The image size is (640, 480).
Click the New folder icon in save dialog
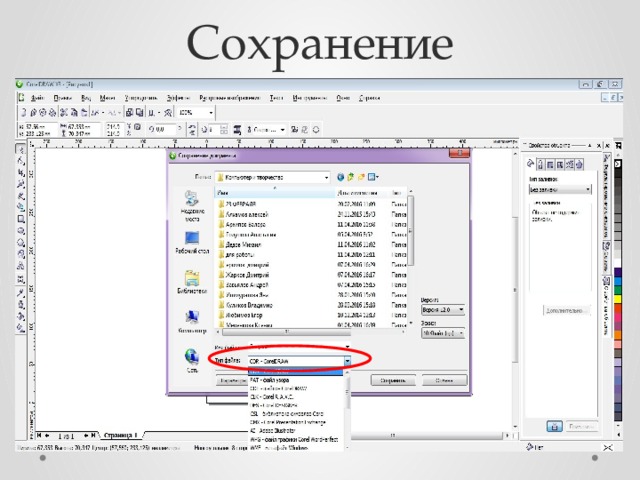point(361,177)
